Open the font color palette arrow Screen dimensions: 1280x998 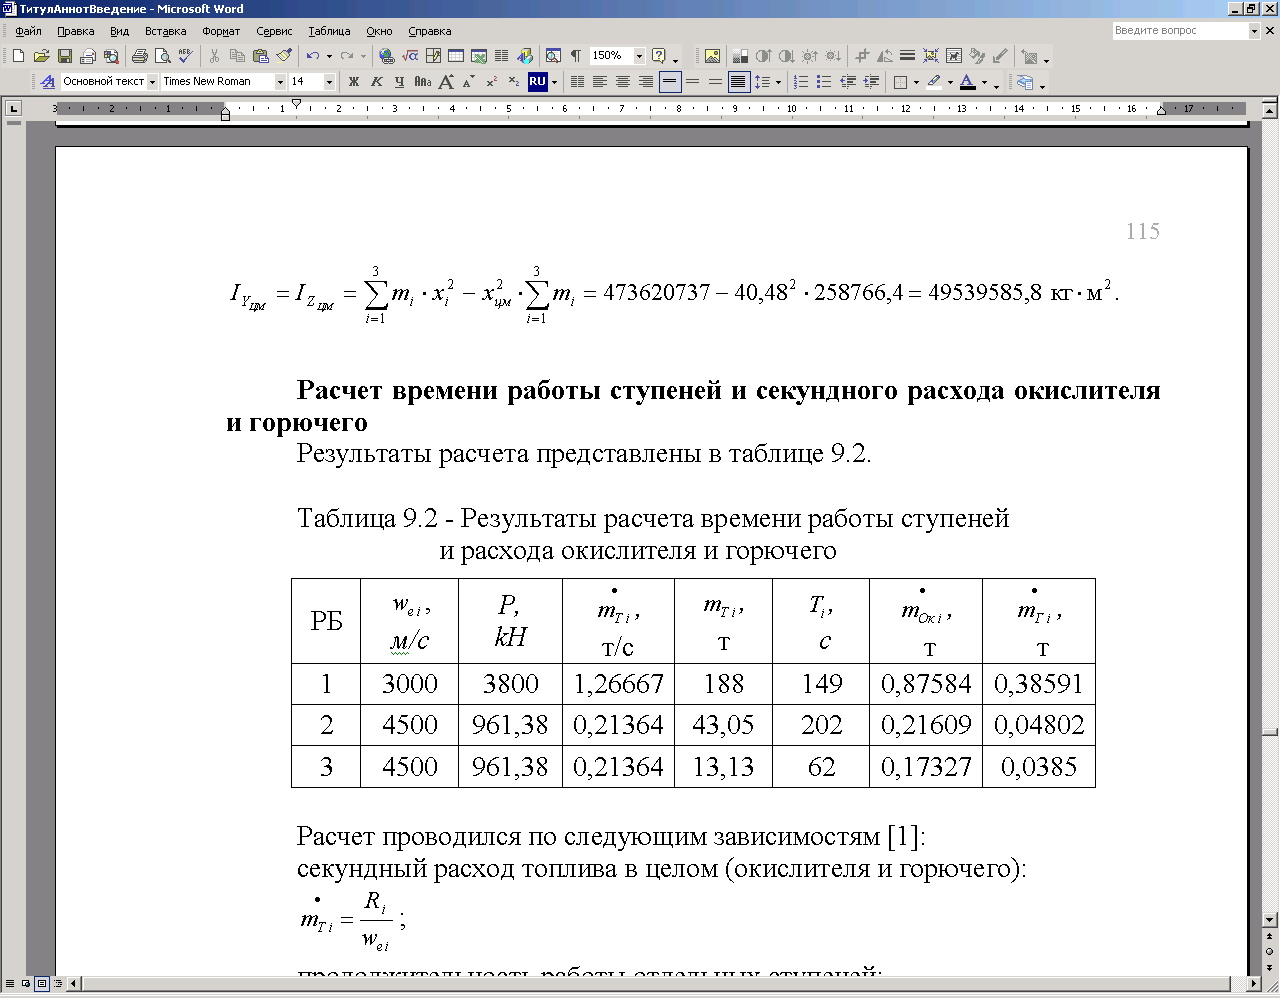984,81
